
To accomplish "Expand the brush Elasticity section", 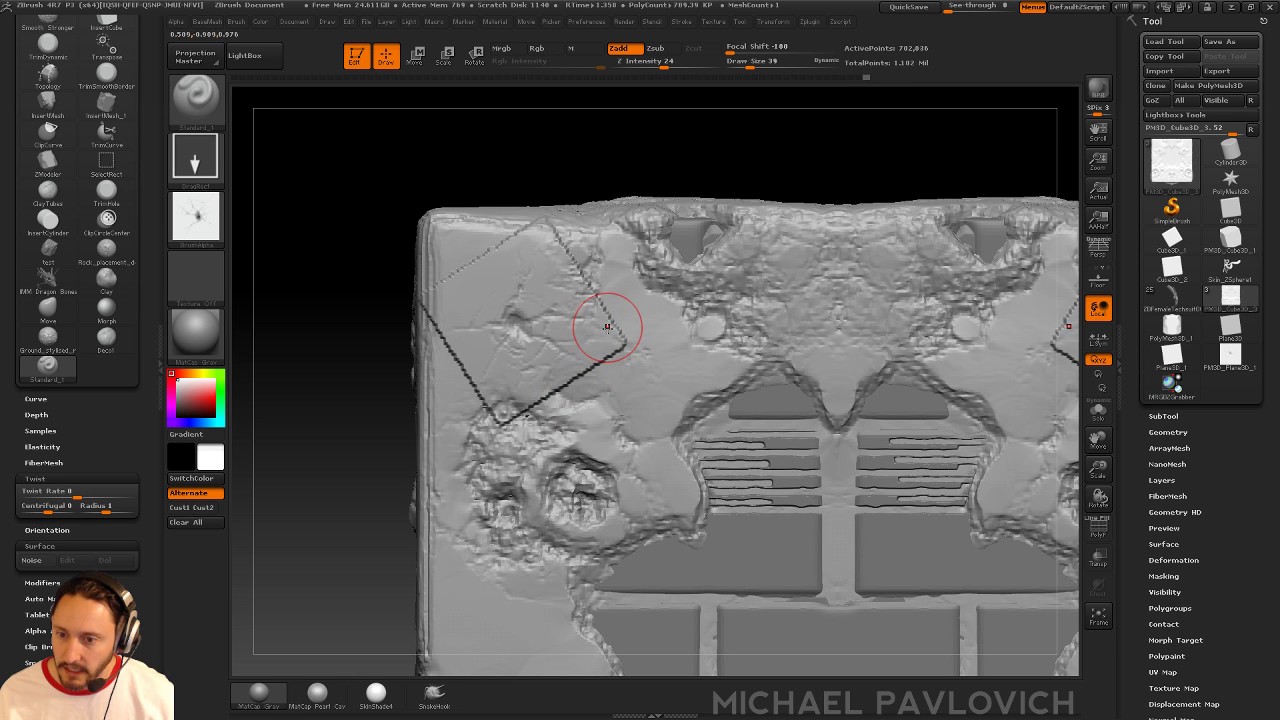I will point(42,447).
